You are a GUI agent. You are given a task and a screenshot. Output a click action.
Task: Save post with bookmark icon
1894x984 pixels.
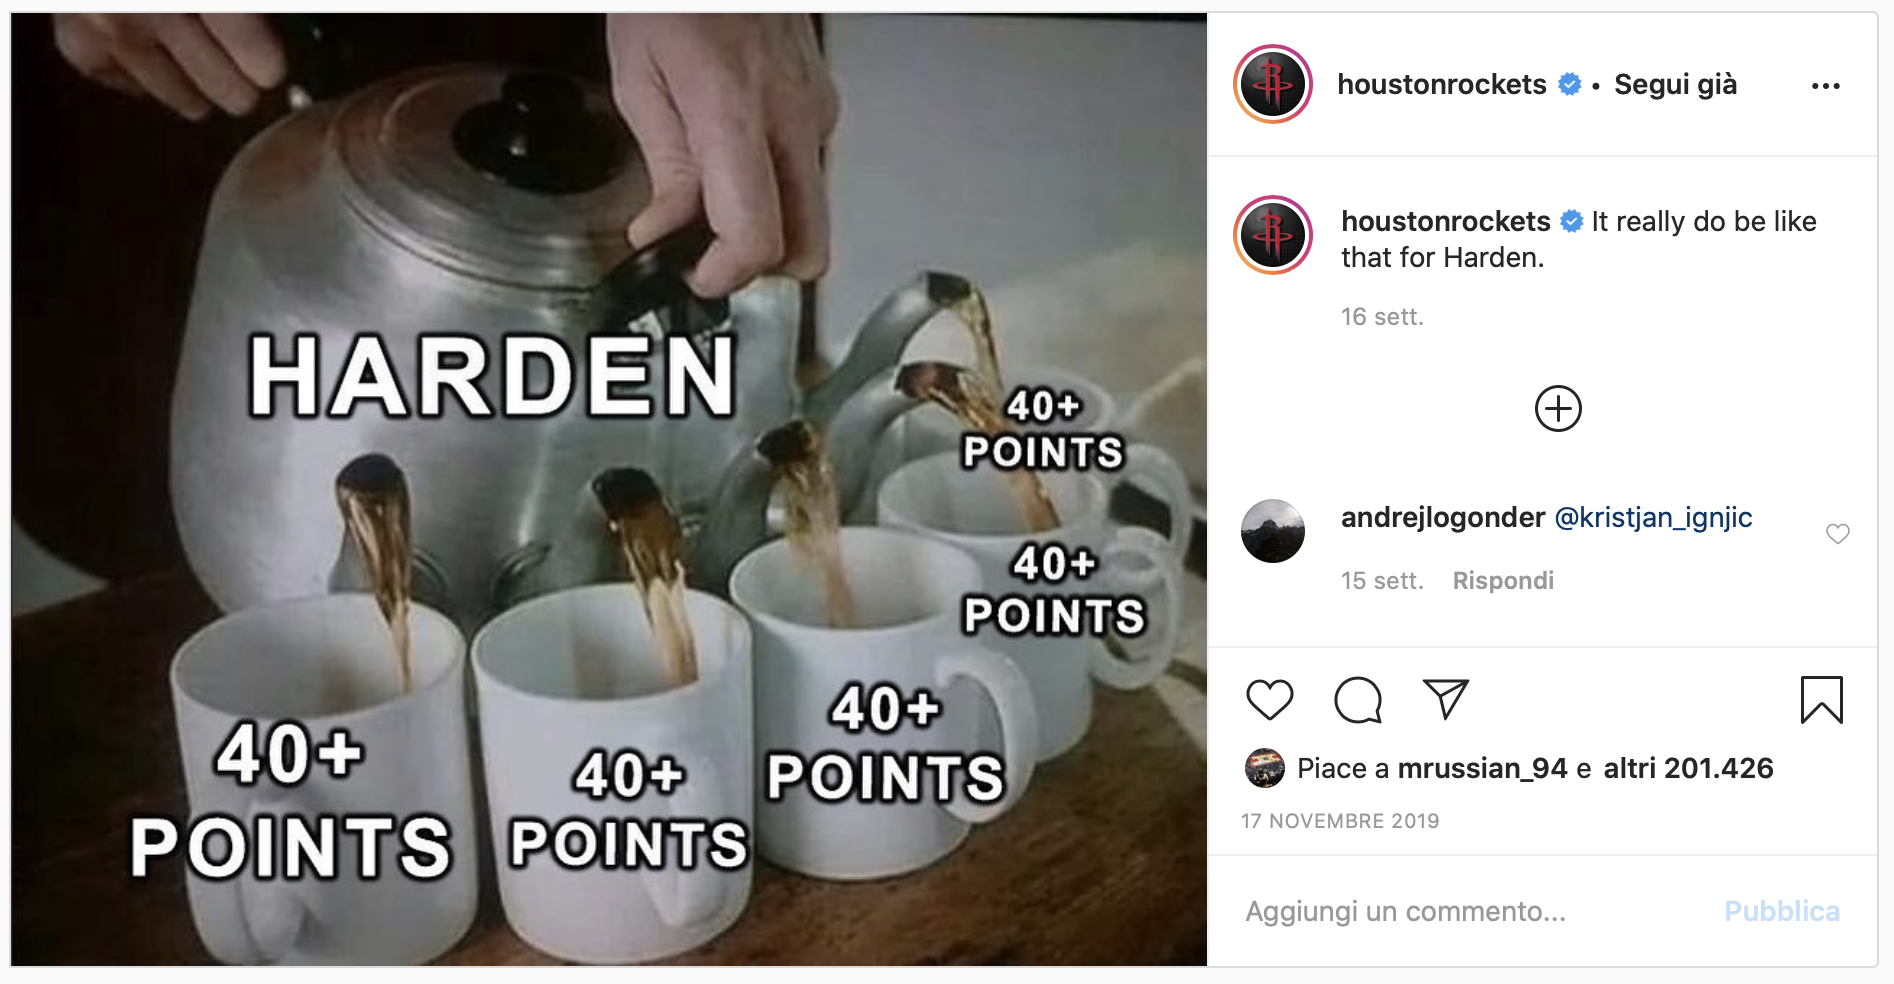coord(1821,699)
